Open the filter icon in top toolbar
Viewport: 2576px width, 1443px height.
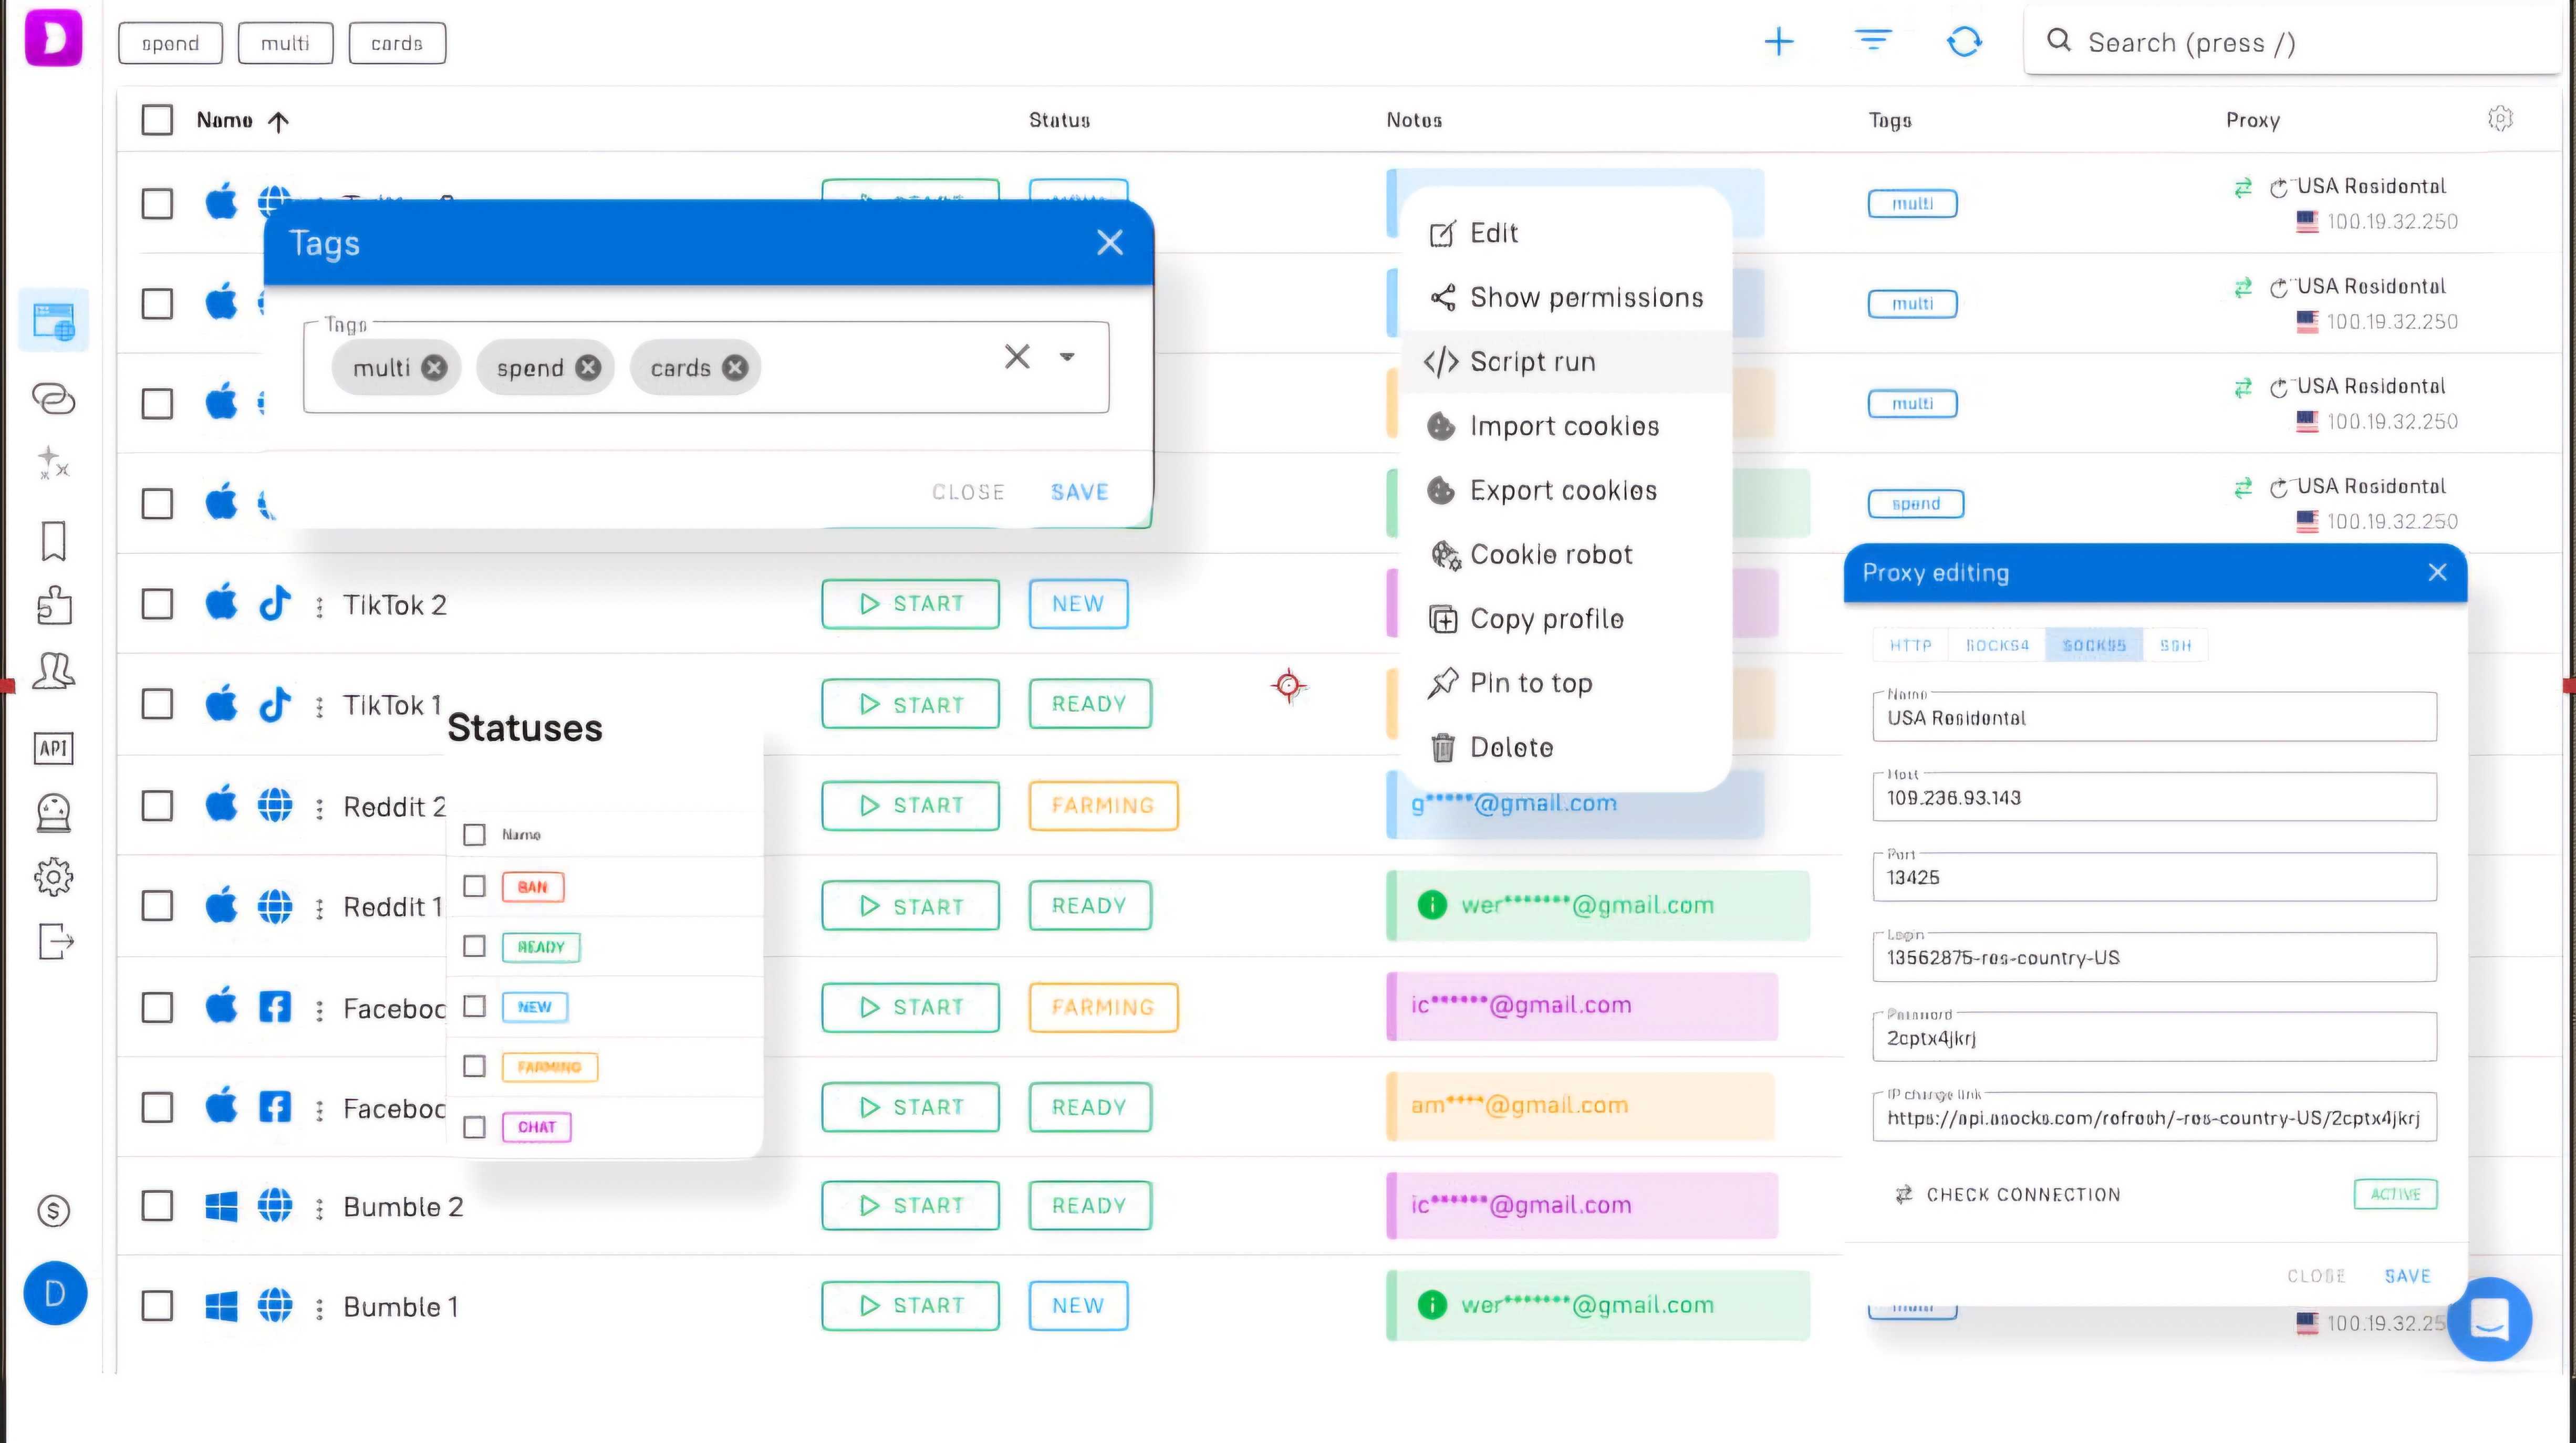1872,41
